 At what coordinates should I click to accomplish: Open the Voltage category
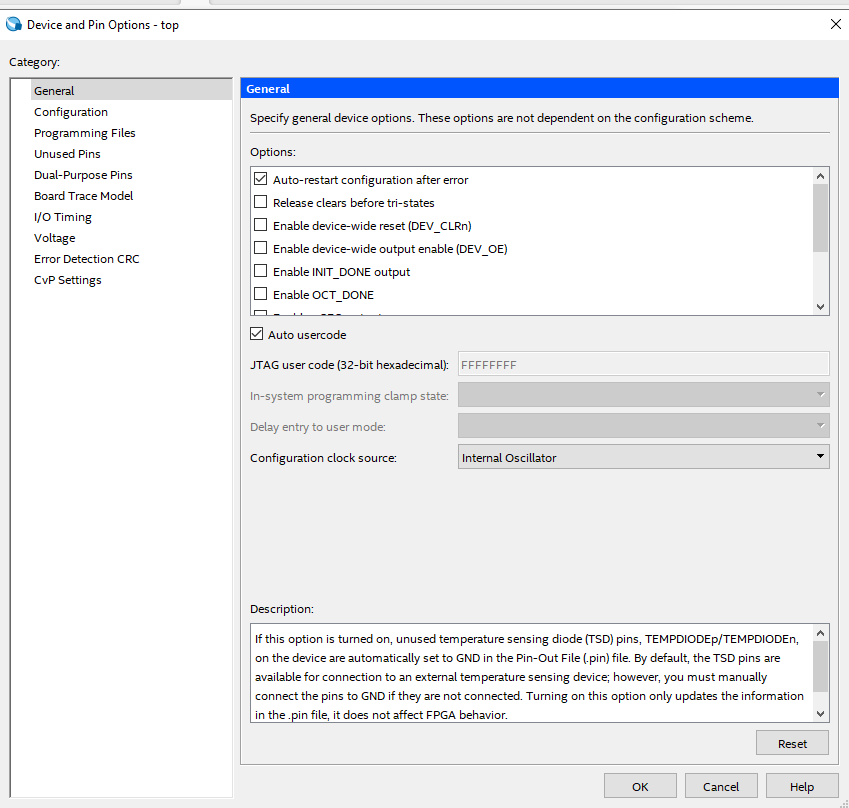(x=55, y=238)
